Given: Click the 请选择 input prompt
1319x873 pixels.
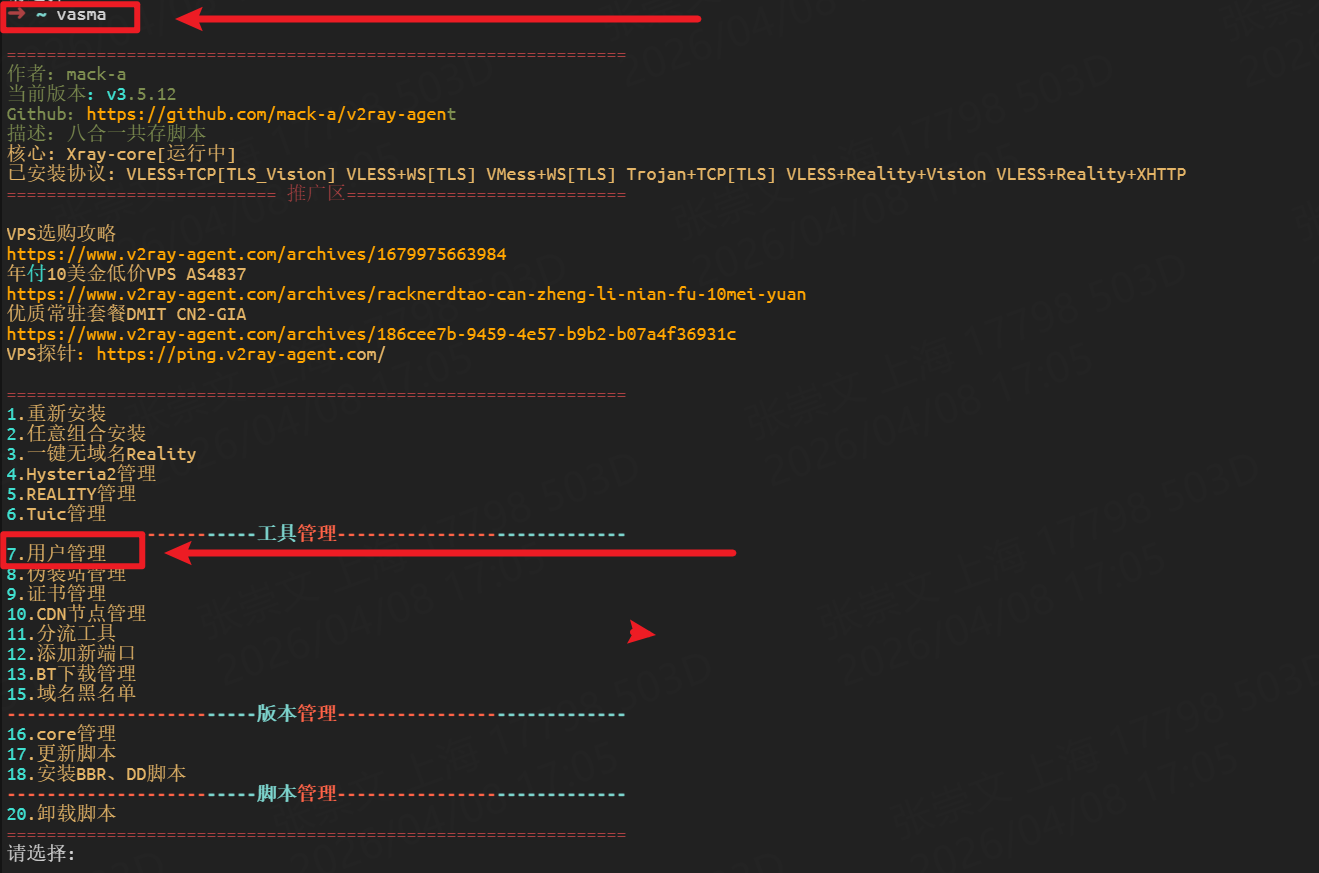Looking at the screenshot, I should click(42, 854).
